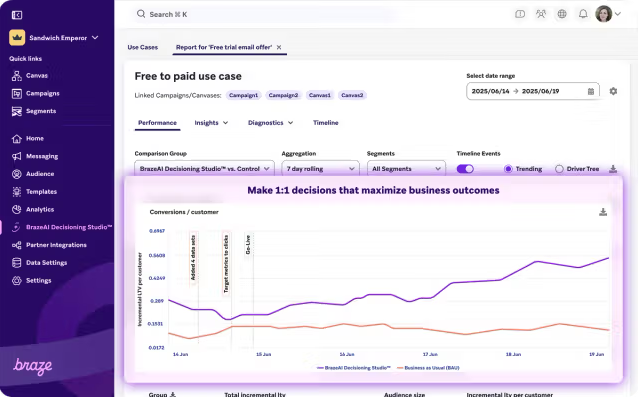
Task: Click the Search field
Action: (264, 14)
